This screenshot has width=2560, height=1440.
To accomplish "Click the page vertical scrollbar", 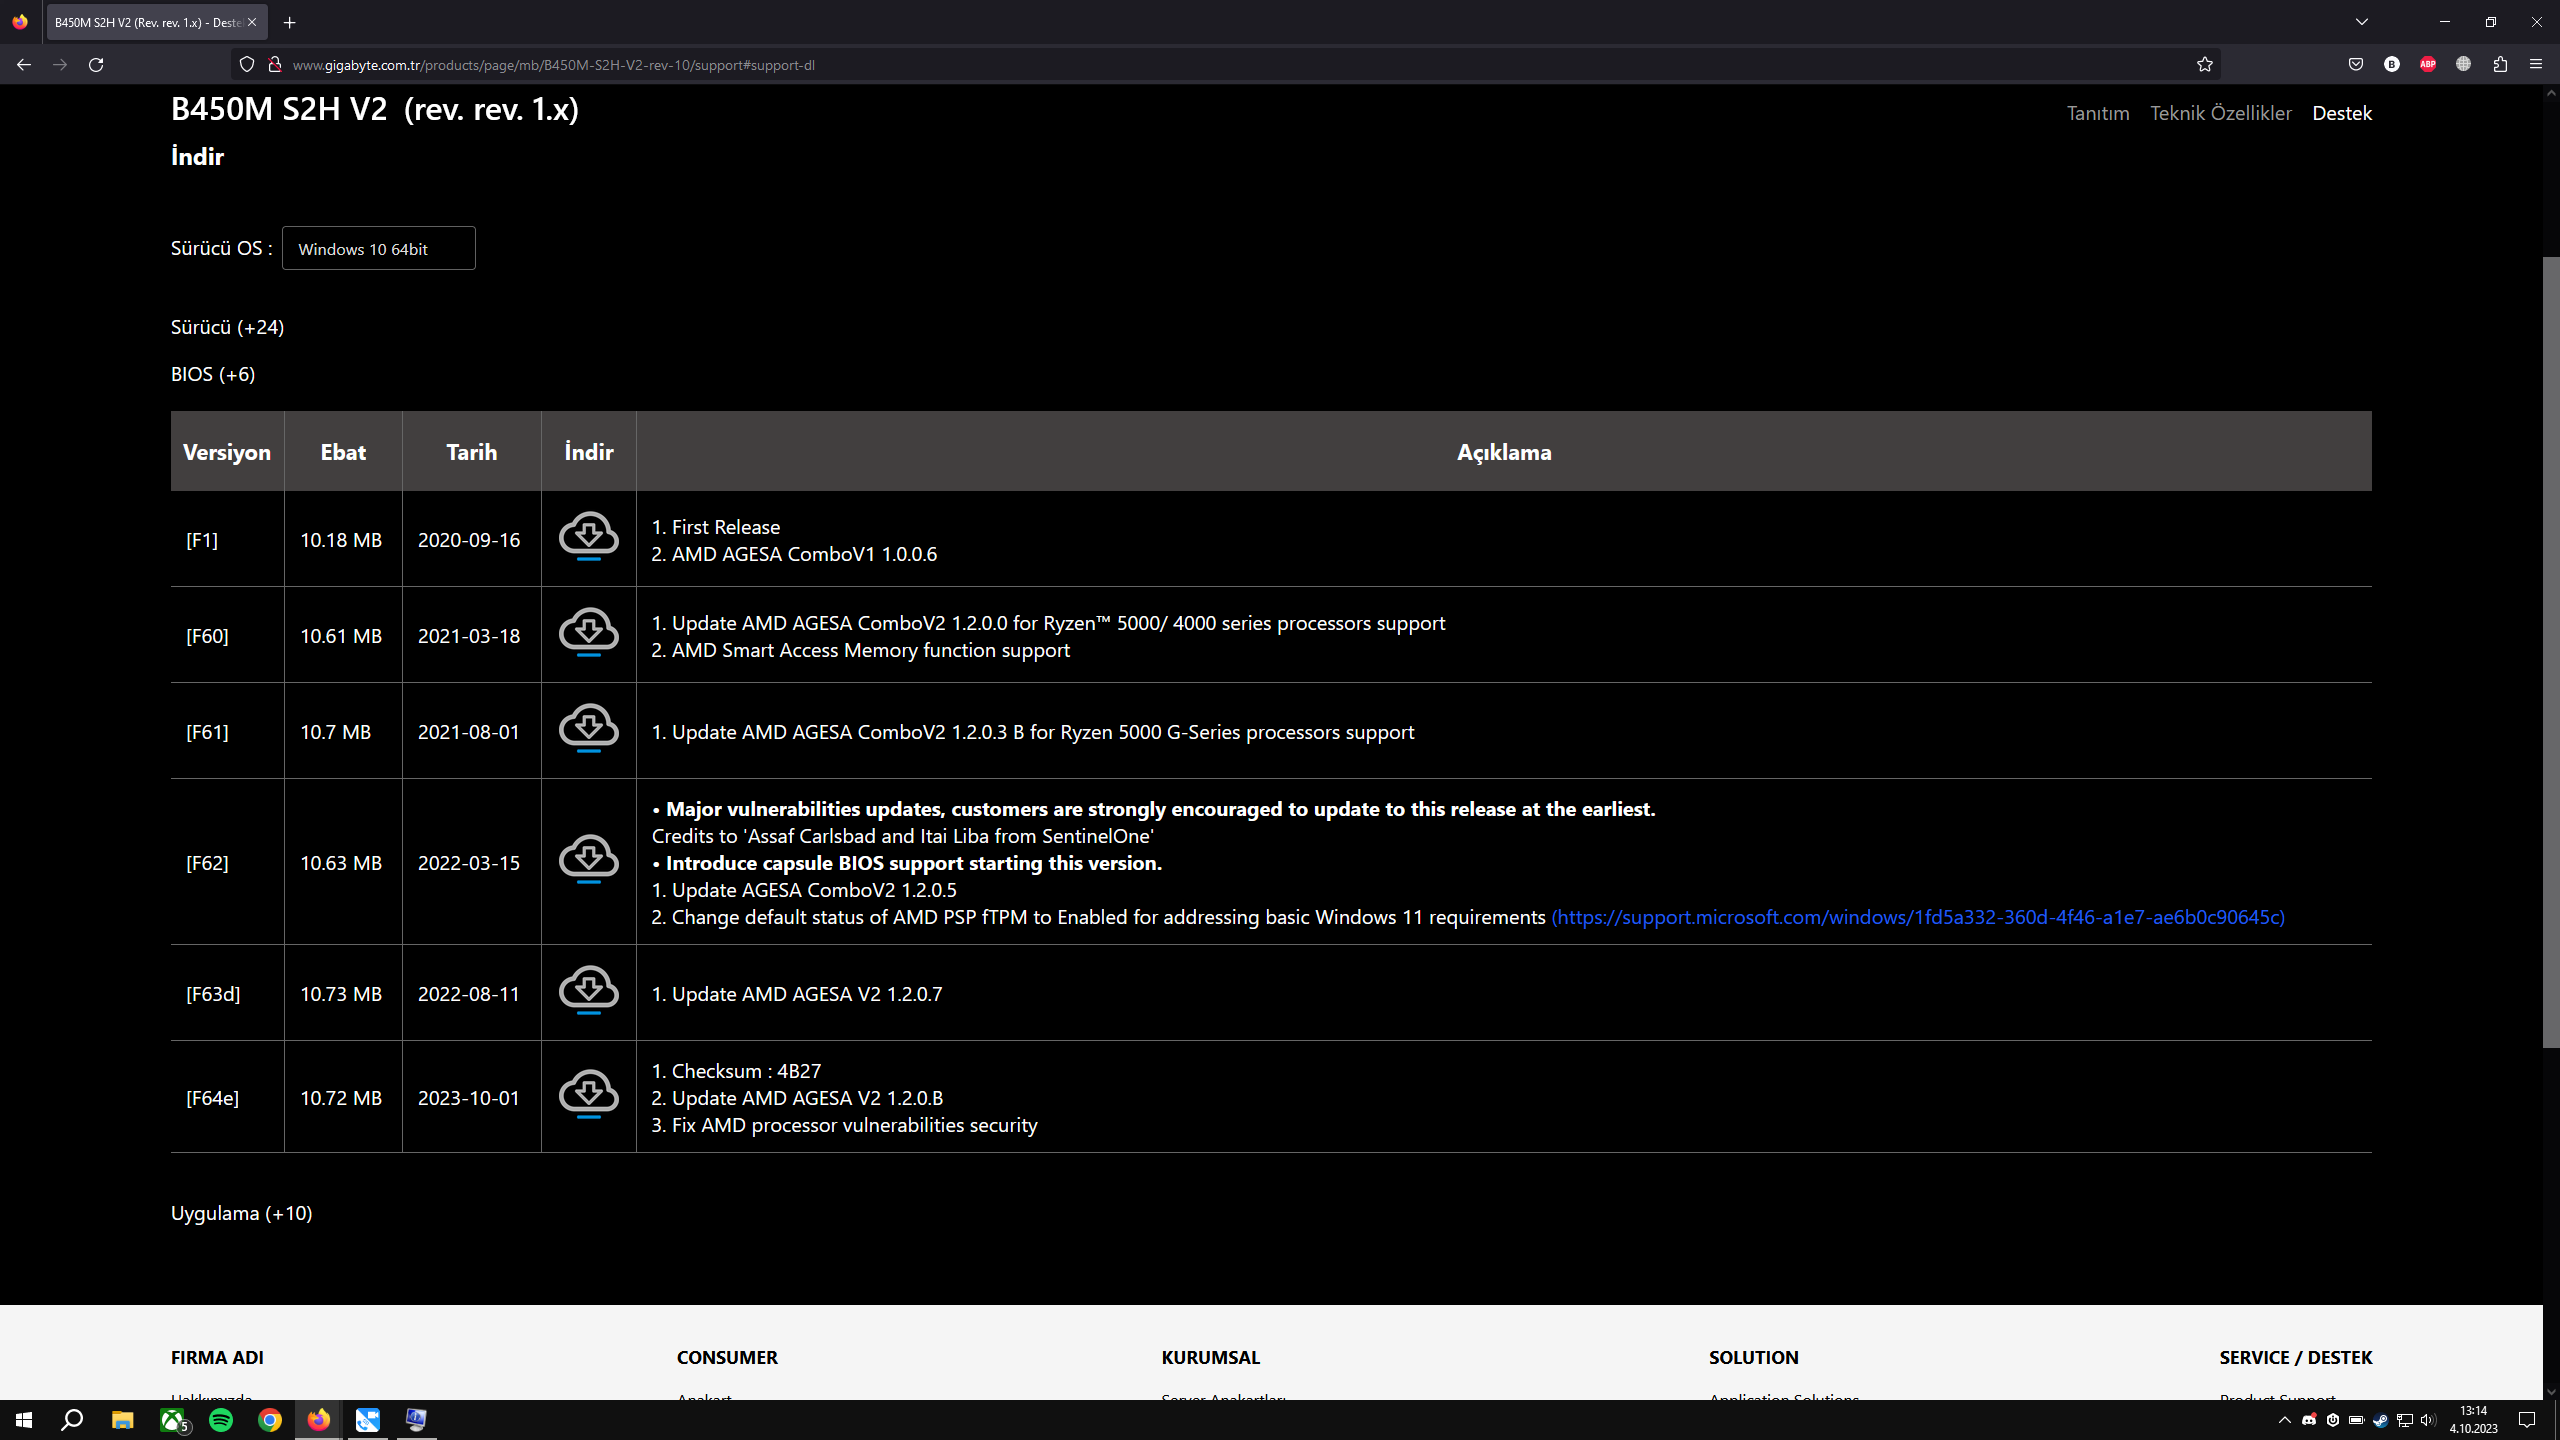I will (2550, 650).
